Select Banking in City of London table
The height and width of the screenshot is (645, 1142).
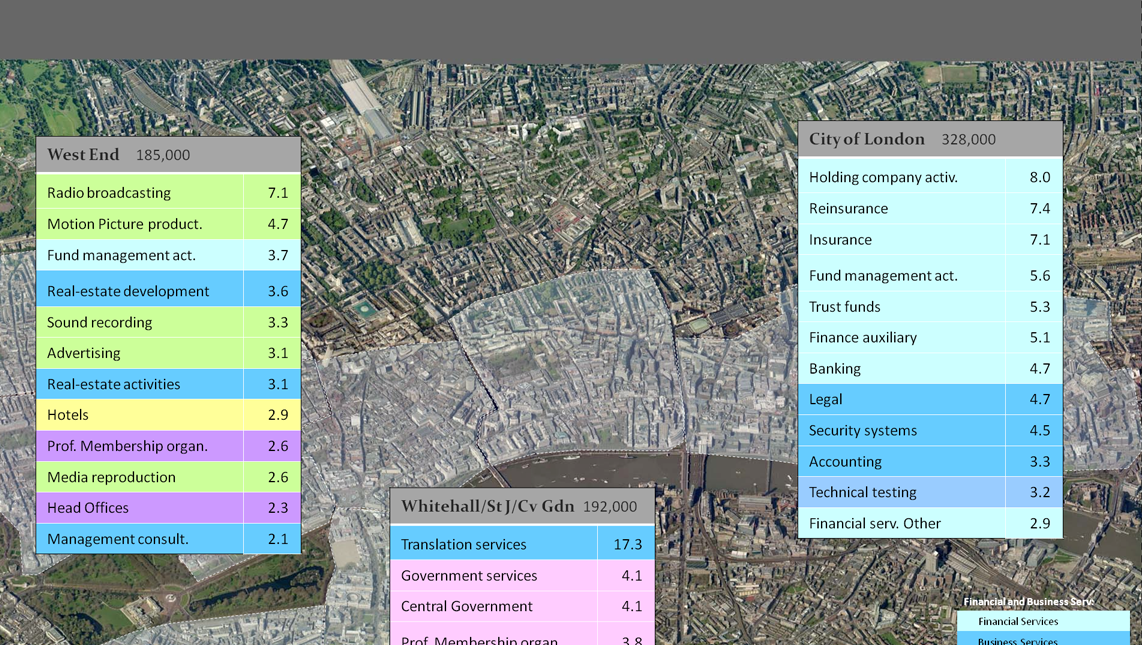(900, 368)
